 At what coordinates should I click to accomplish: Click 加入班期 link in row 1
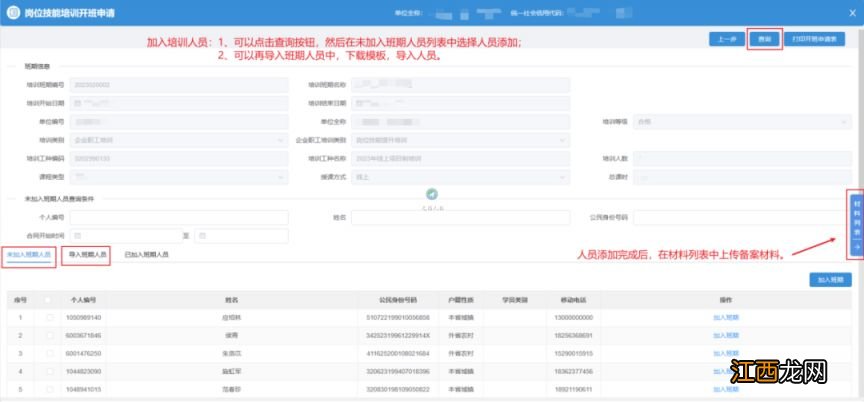point(726,318)
